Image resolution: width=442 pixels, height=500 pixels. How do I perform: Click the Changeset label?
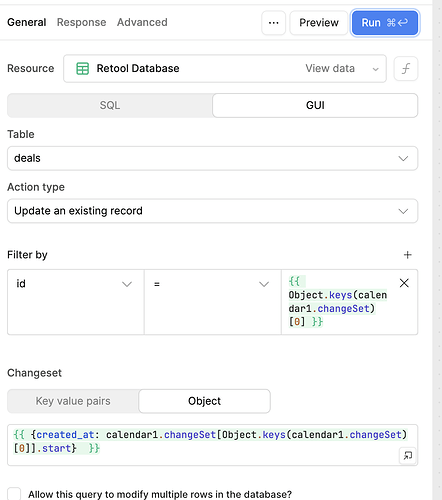click(34, 373)
